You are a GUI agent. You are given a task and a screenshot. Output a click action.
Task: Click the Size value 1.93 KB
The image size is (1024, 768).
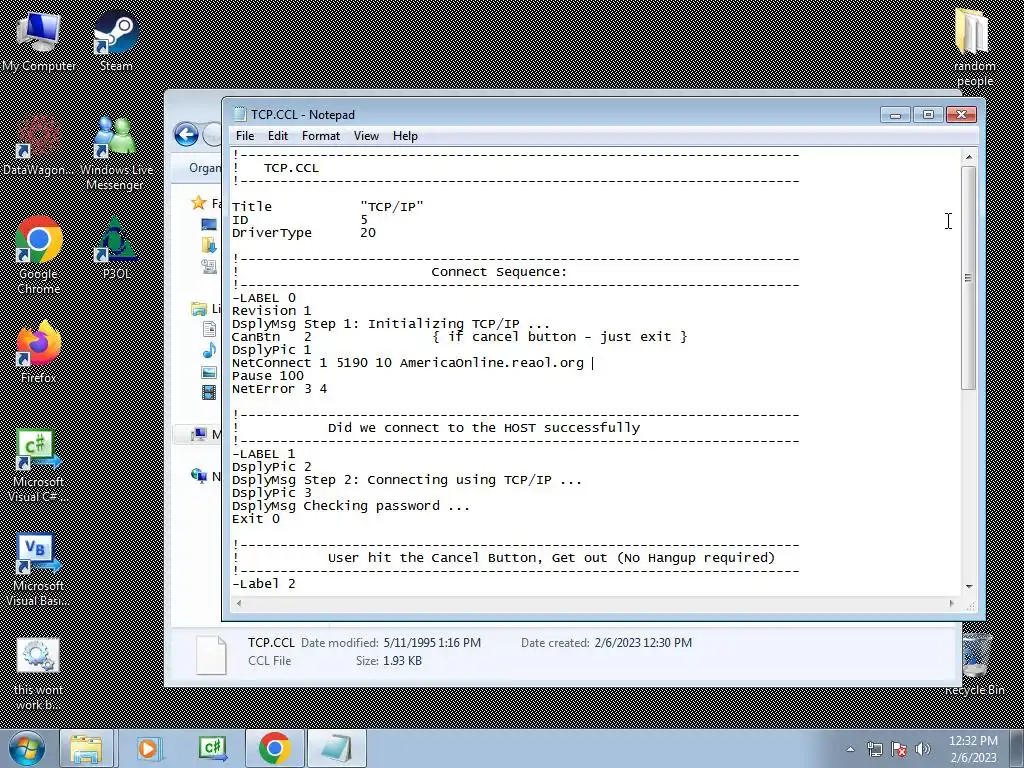click(x=402, y=661)
